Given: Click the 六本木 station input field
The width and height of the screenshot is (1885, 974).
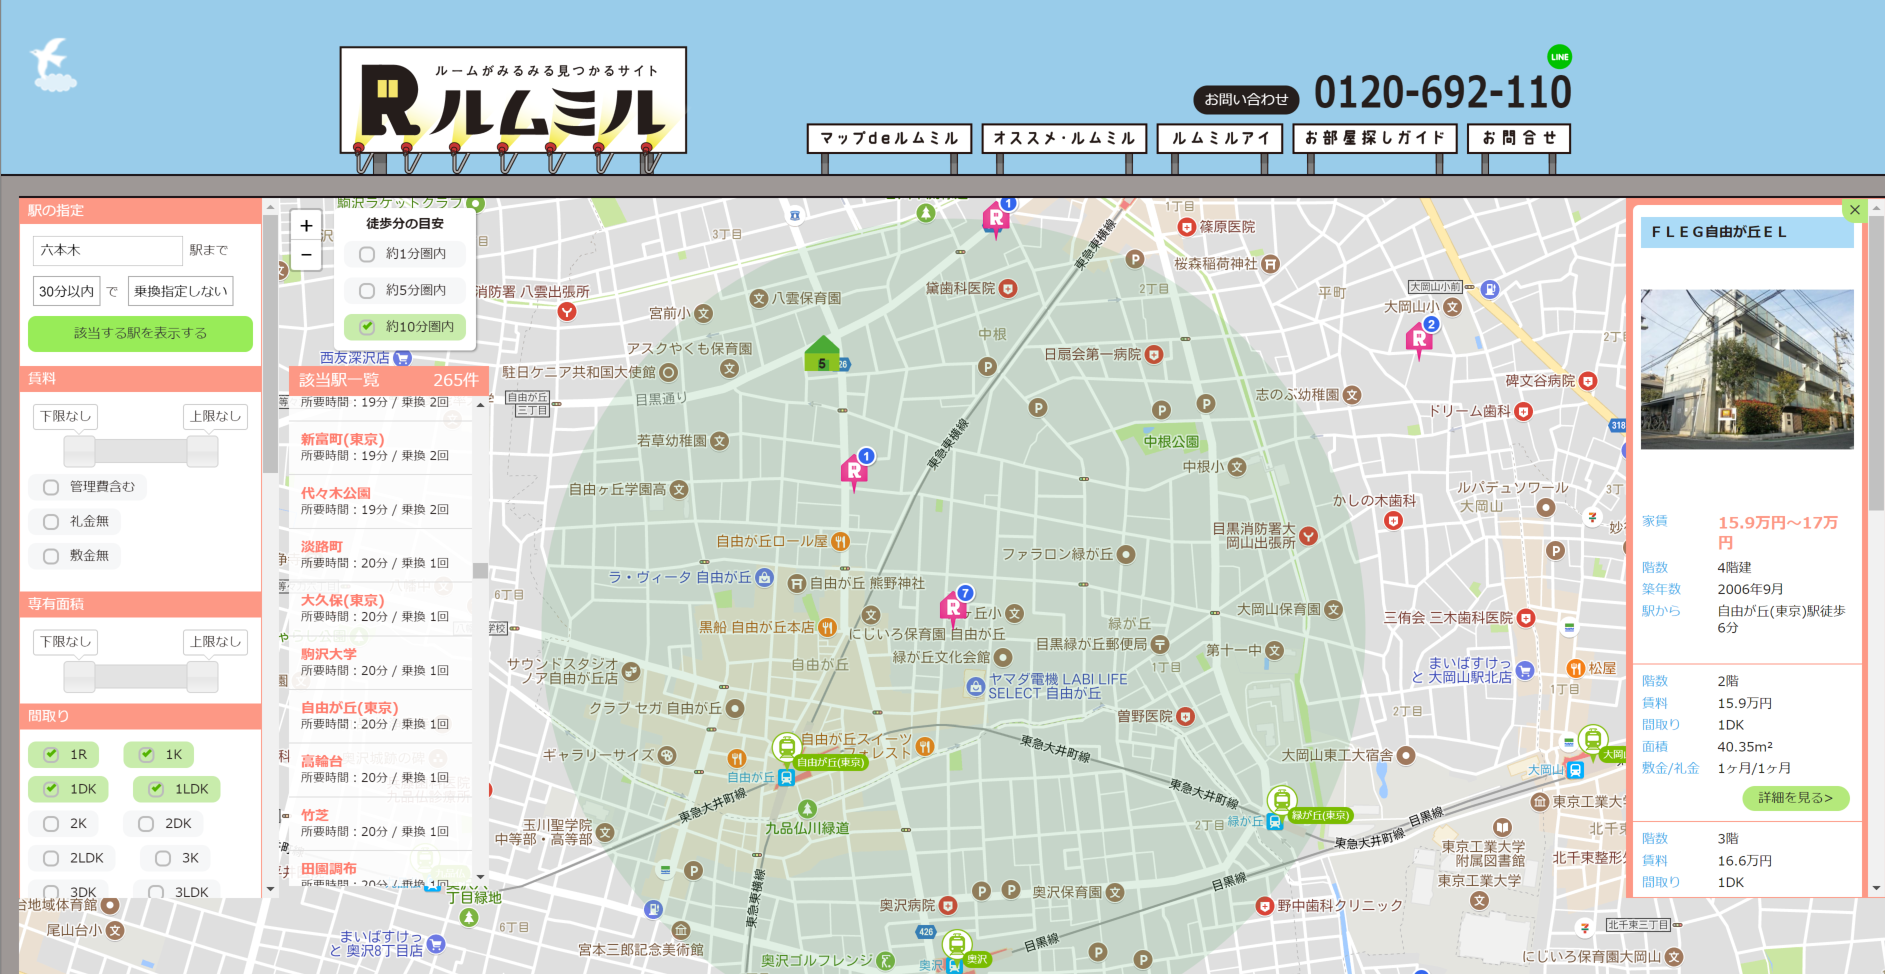Looking at the screenshot, I should click(108, 250).
